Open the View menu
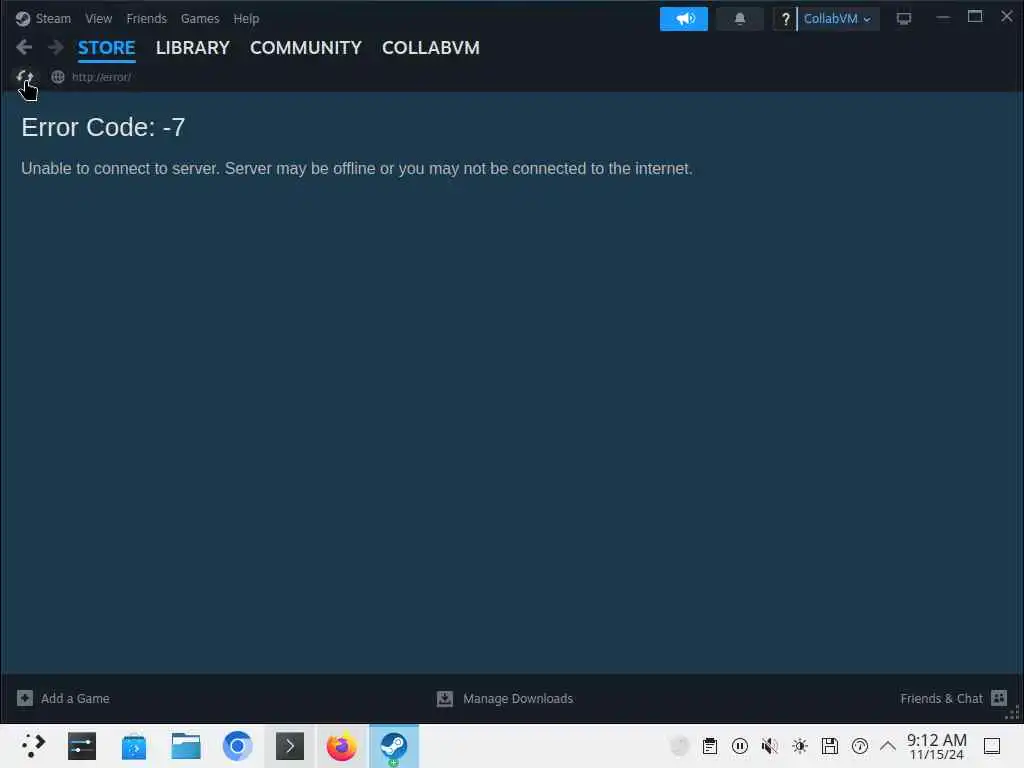1024x768 pixels. tap(99, 18)
